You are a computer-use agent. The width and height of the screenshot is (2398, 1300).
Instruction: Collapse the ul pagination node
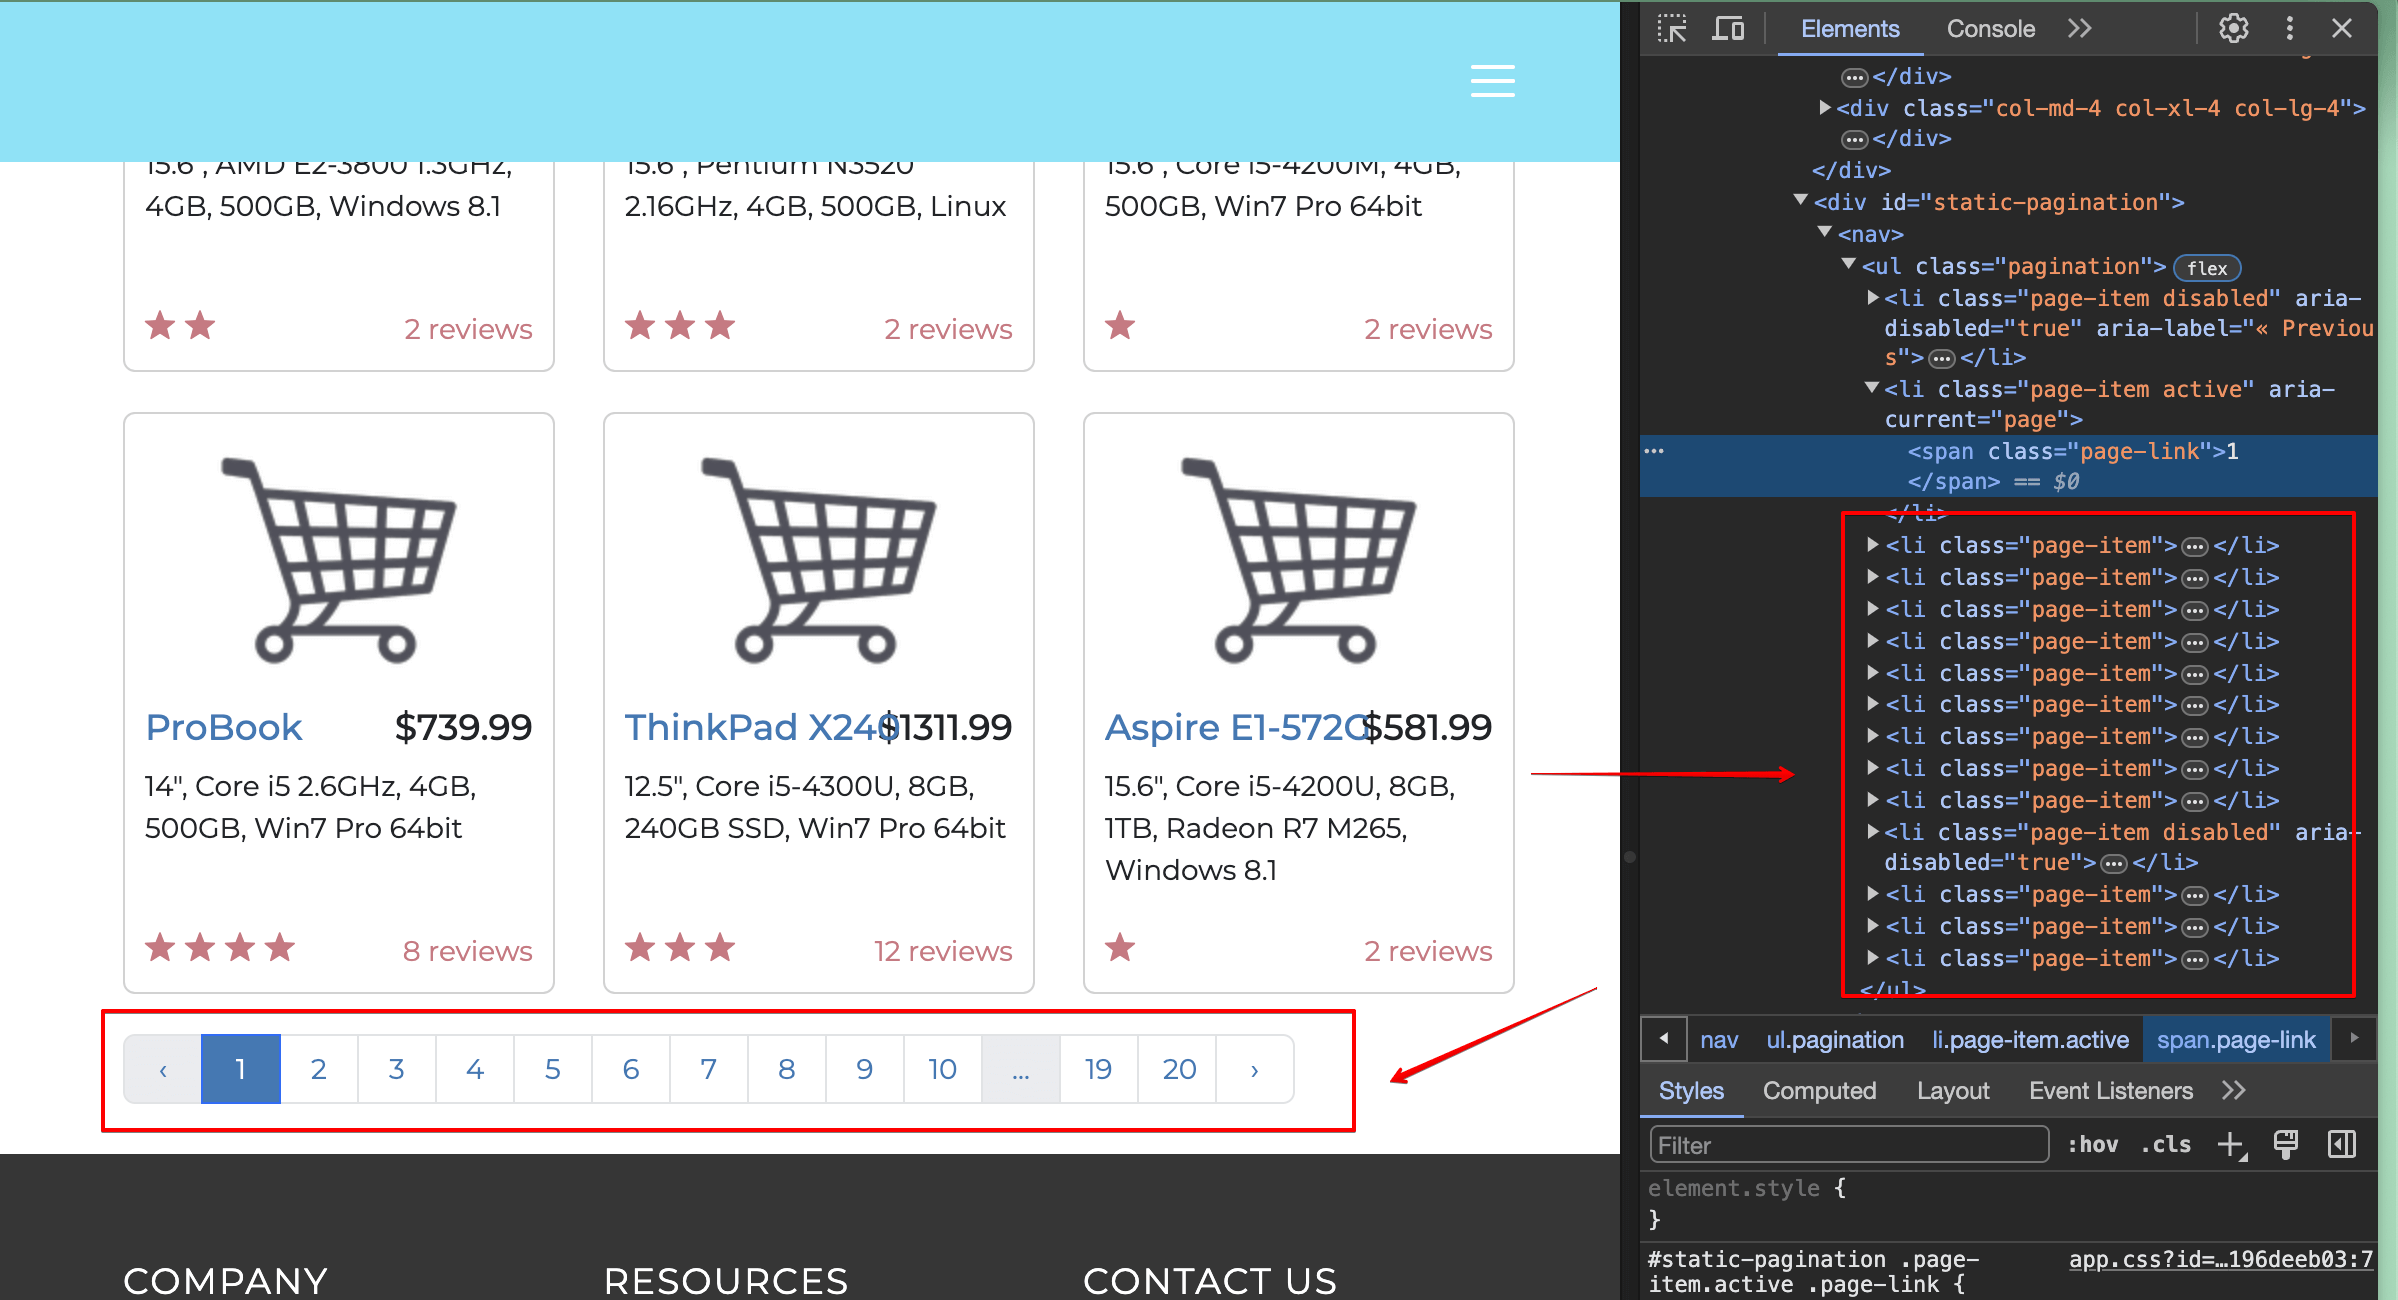tap(1849, 265)
